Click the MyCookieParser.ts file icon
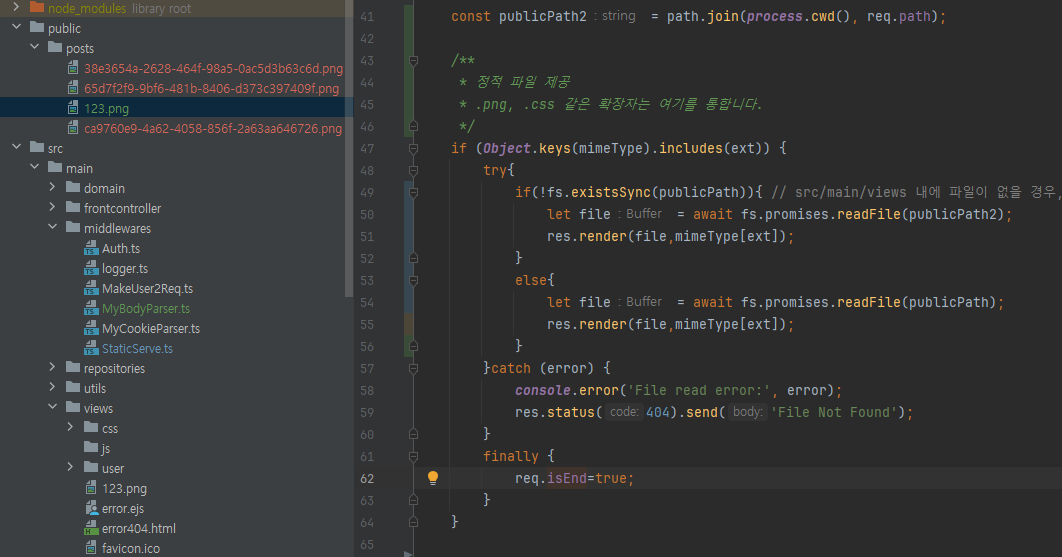 point(91,329)
